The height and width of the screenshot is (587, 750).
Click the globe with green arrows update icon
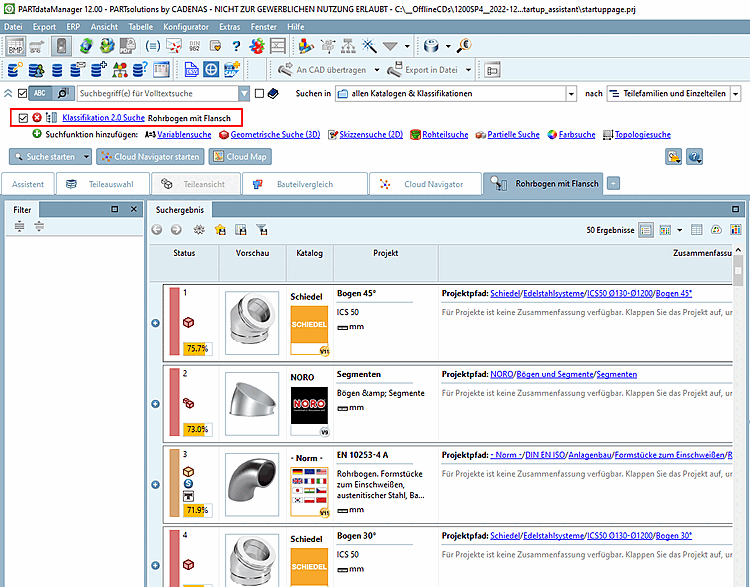click(86, 46)
